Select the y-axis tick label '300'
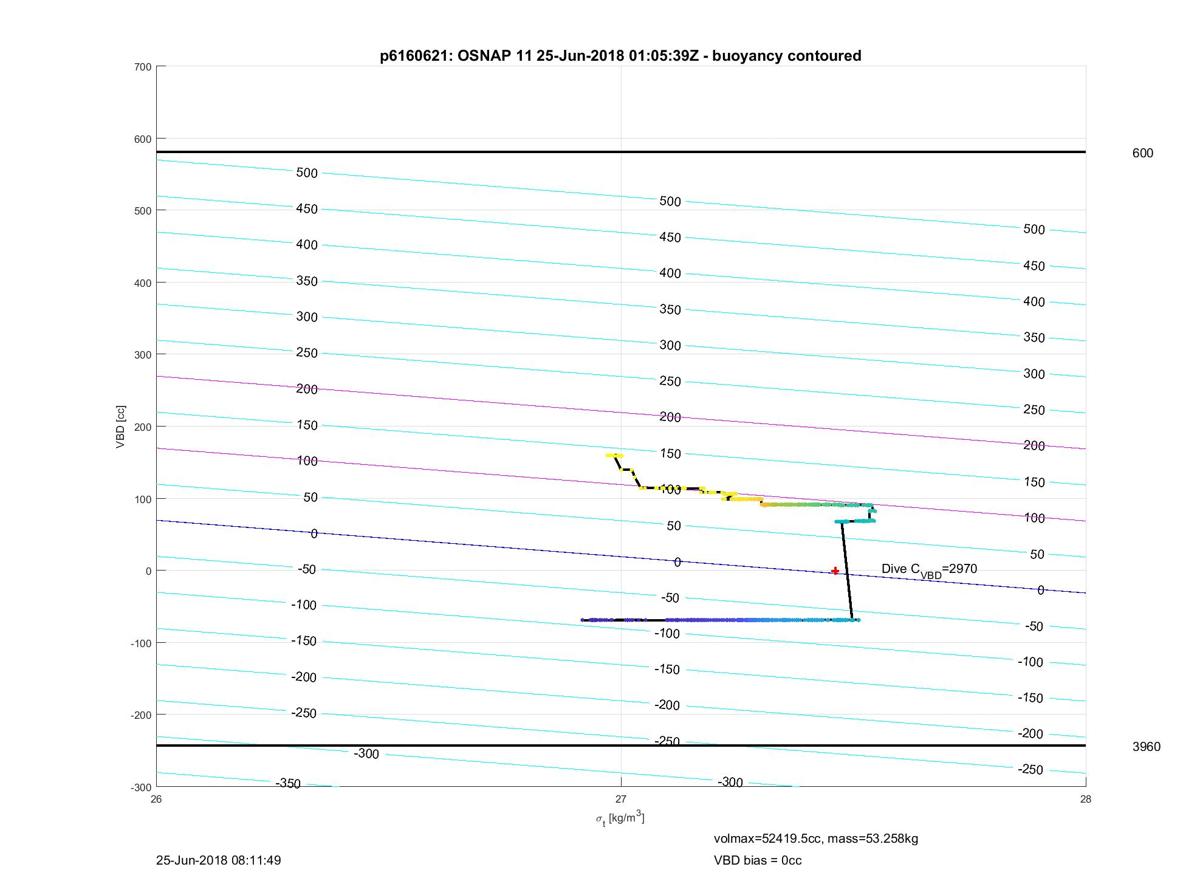The image size is (1200, 885). click(x=142, y=355)
